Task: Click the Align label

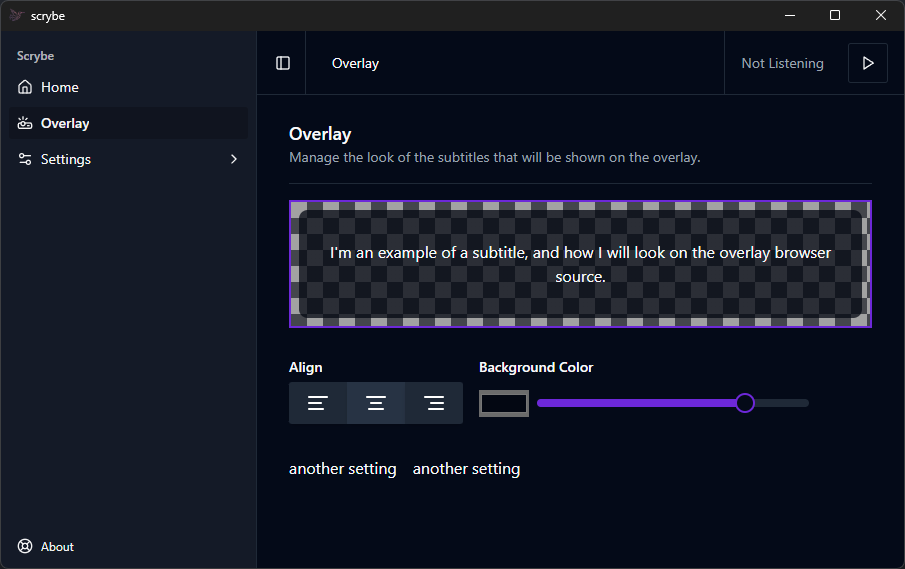Action: pyautogui.click(x=305, y=368)
